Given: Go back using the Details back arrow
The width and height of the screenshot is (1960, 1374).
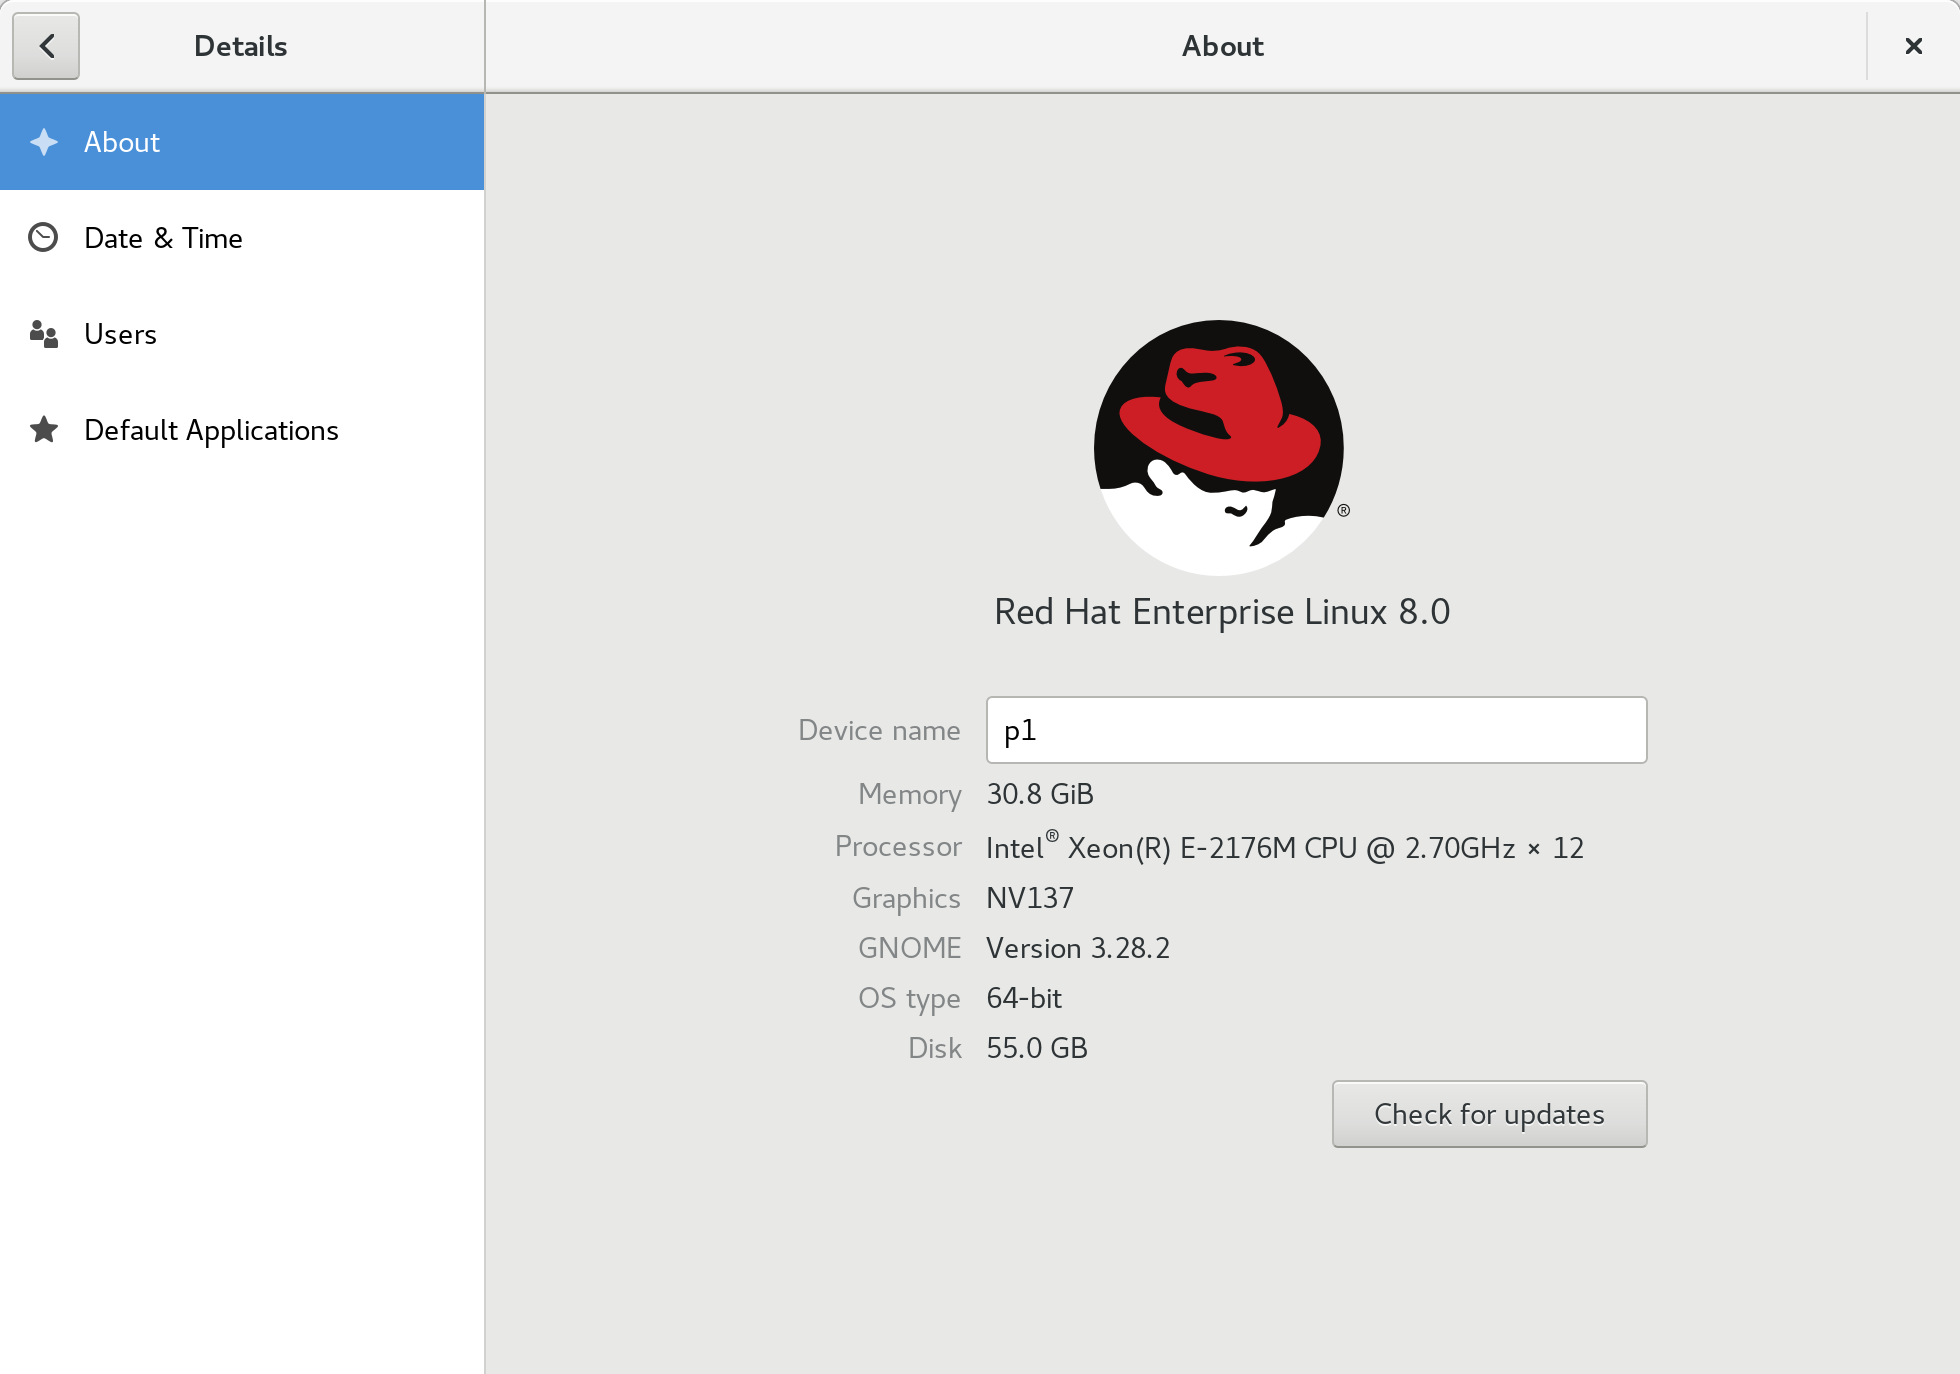Looking at the screenshot, I should pyautogui.click(x=46, y=46).
